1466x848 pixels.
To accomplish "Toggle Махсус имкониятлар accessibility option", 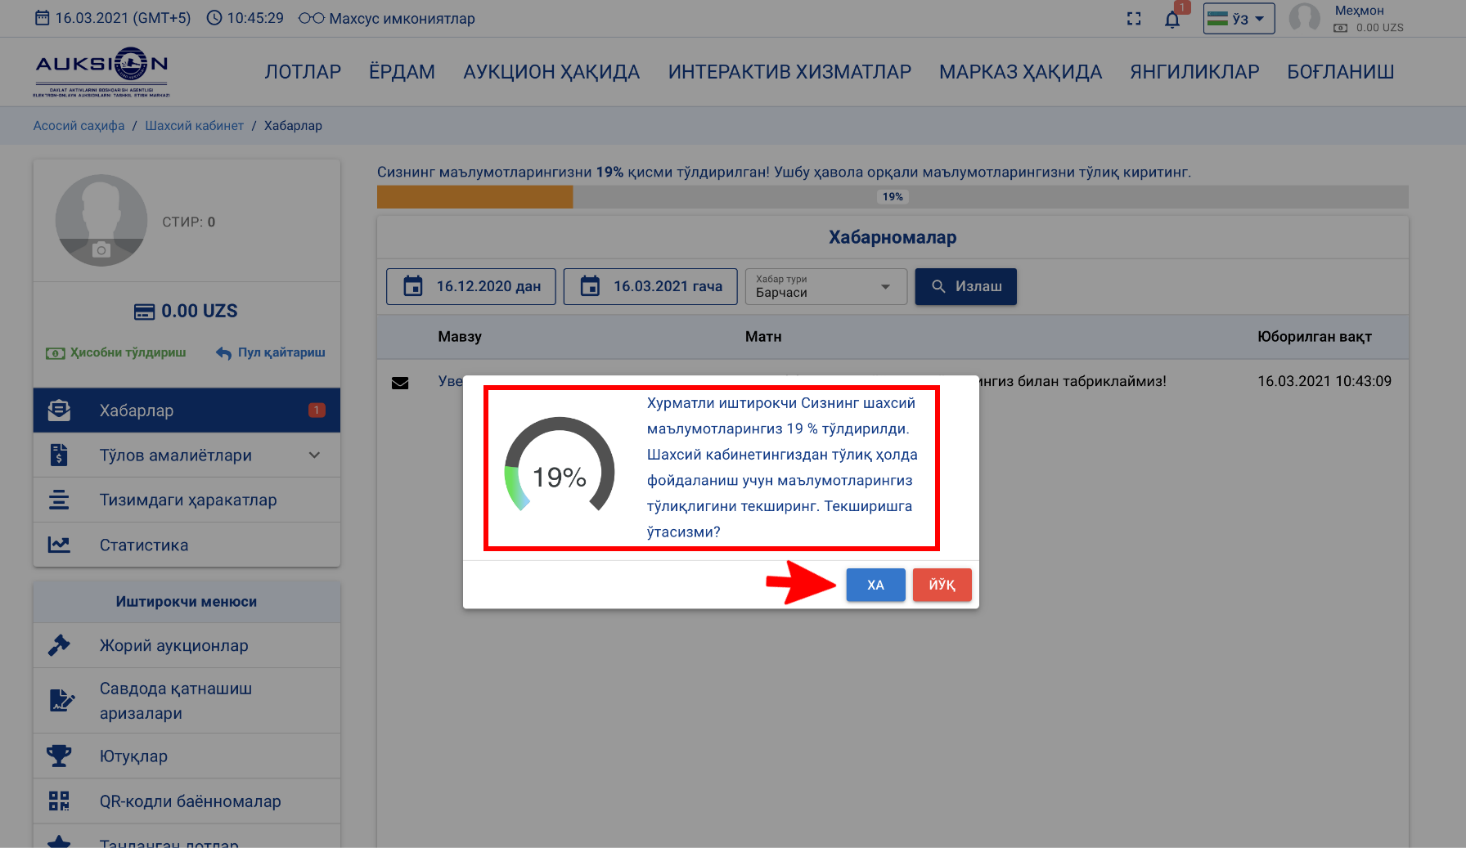I will [387, 18].
